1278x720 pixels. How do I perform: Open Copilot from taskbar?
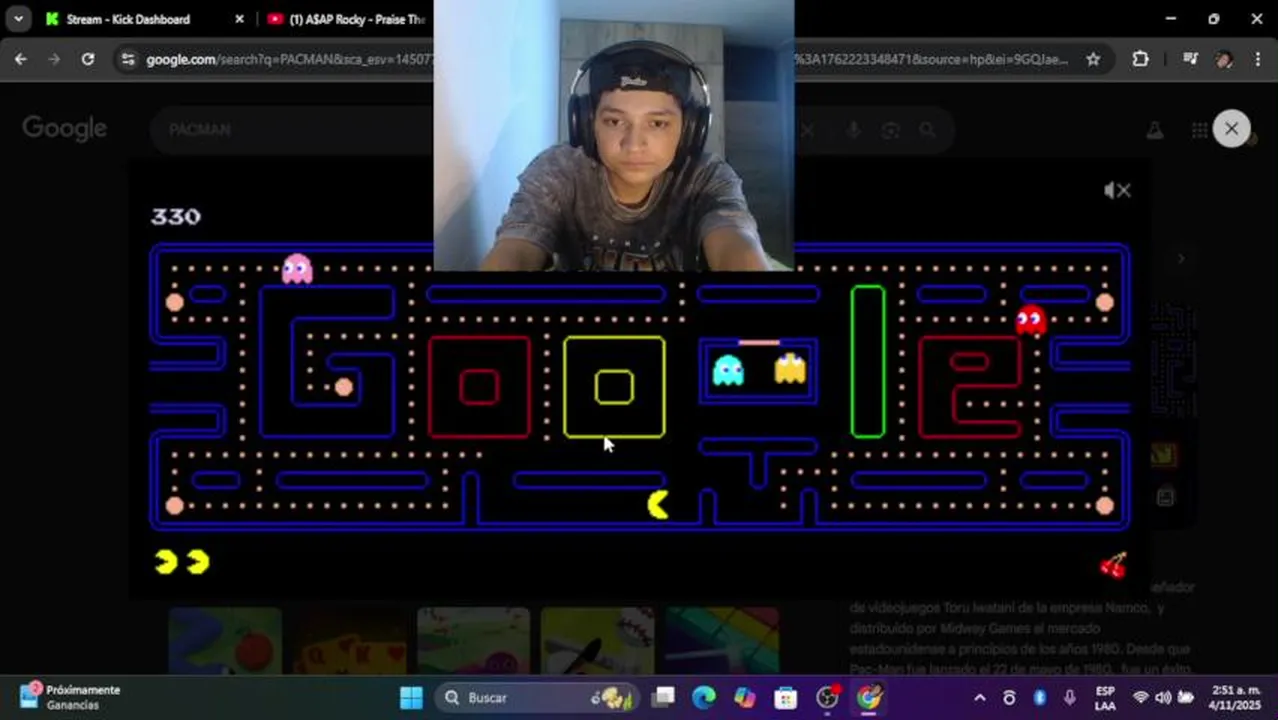point(745,698)
